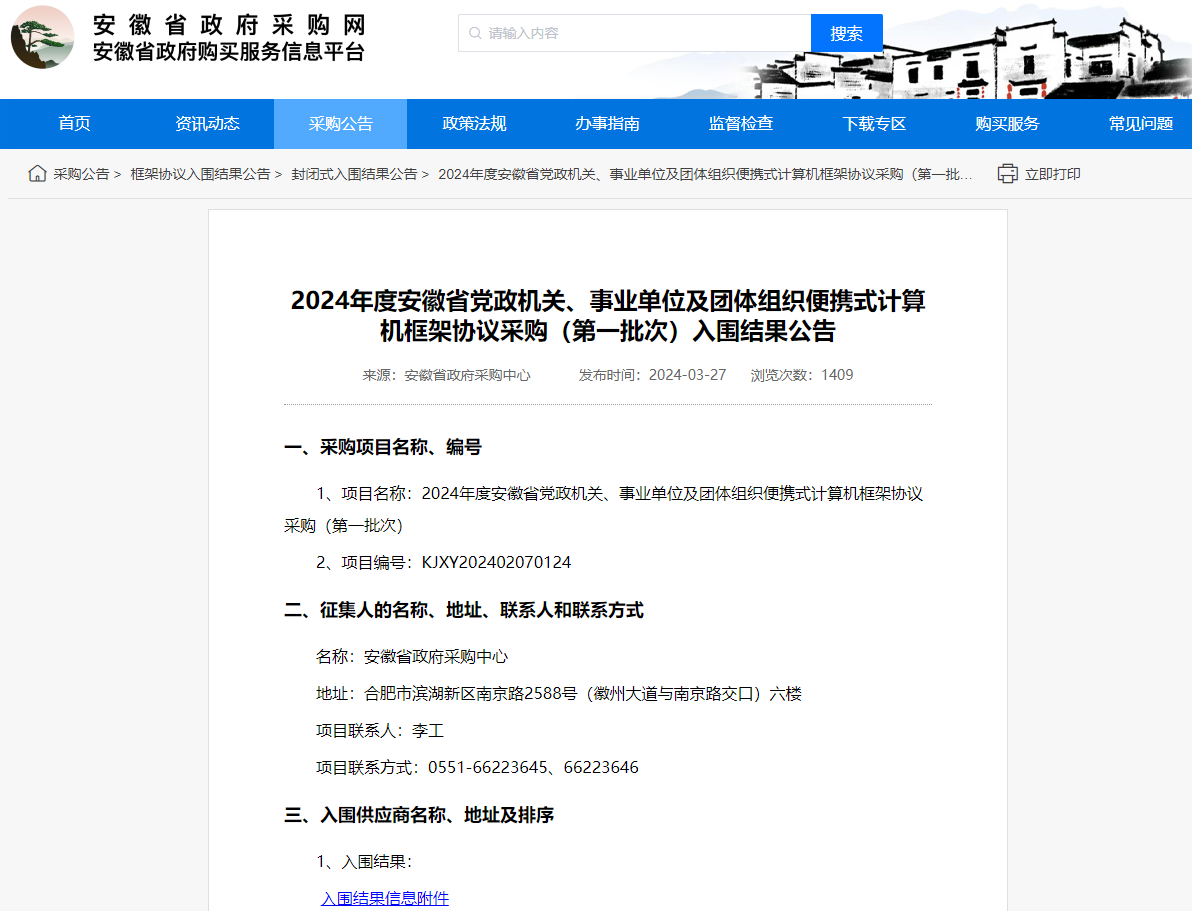1192x911 pixels.
Task: Click the site title 安徽省政府采购网
Action: (230, 25)
